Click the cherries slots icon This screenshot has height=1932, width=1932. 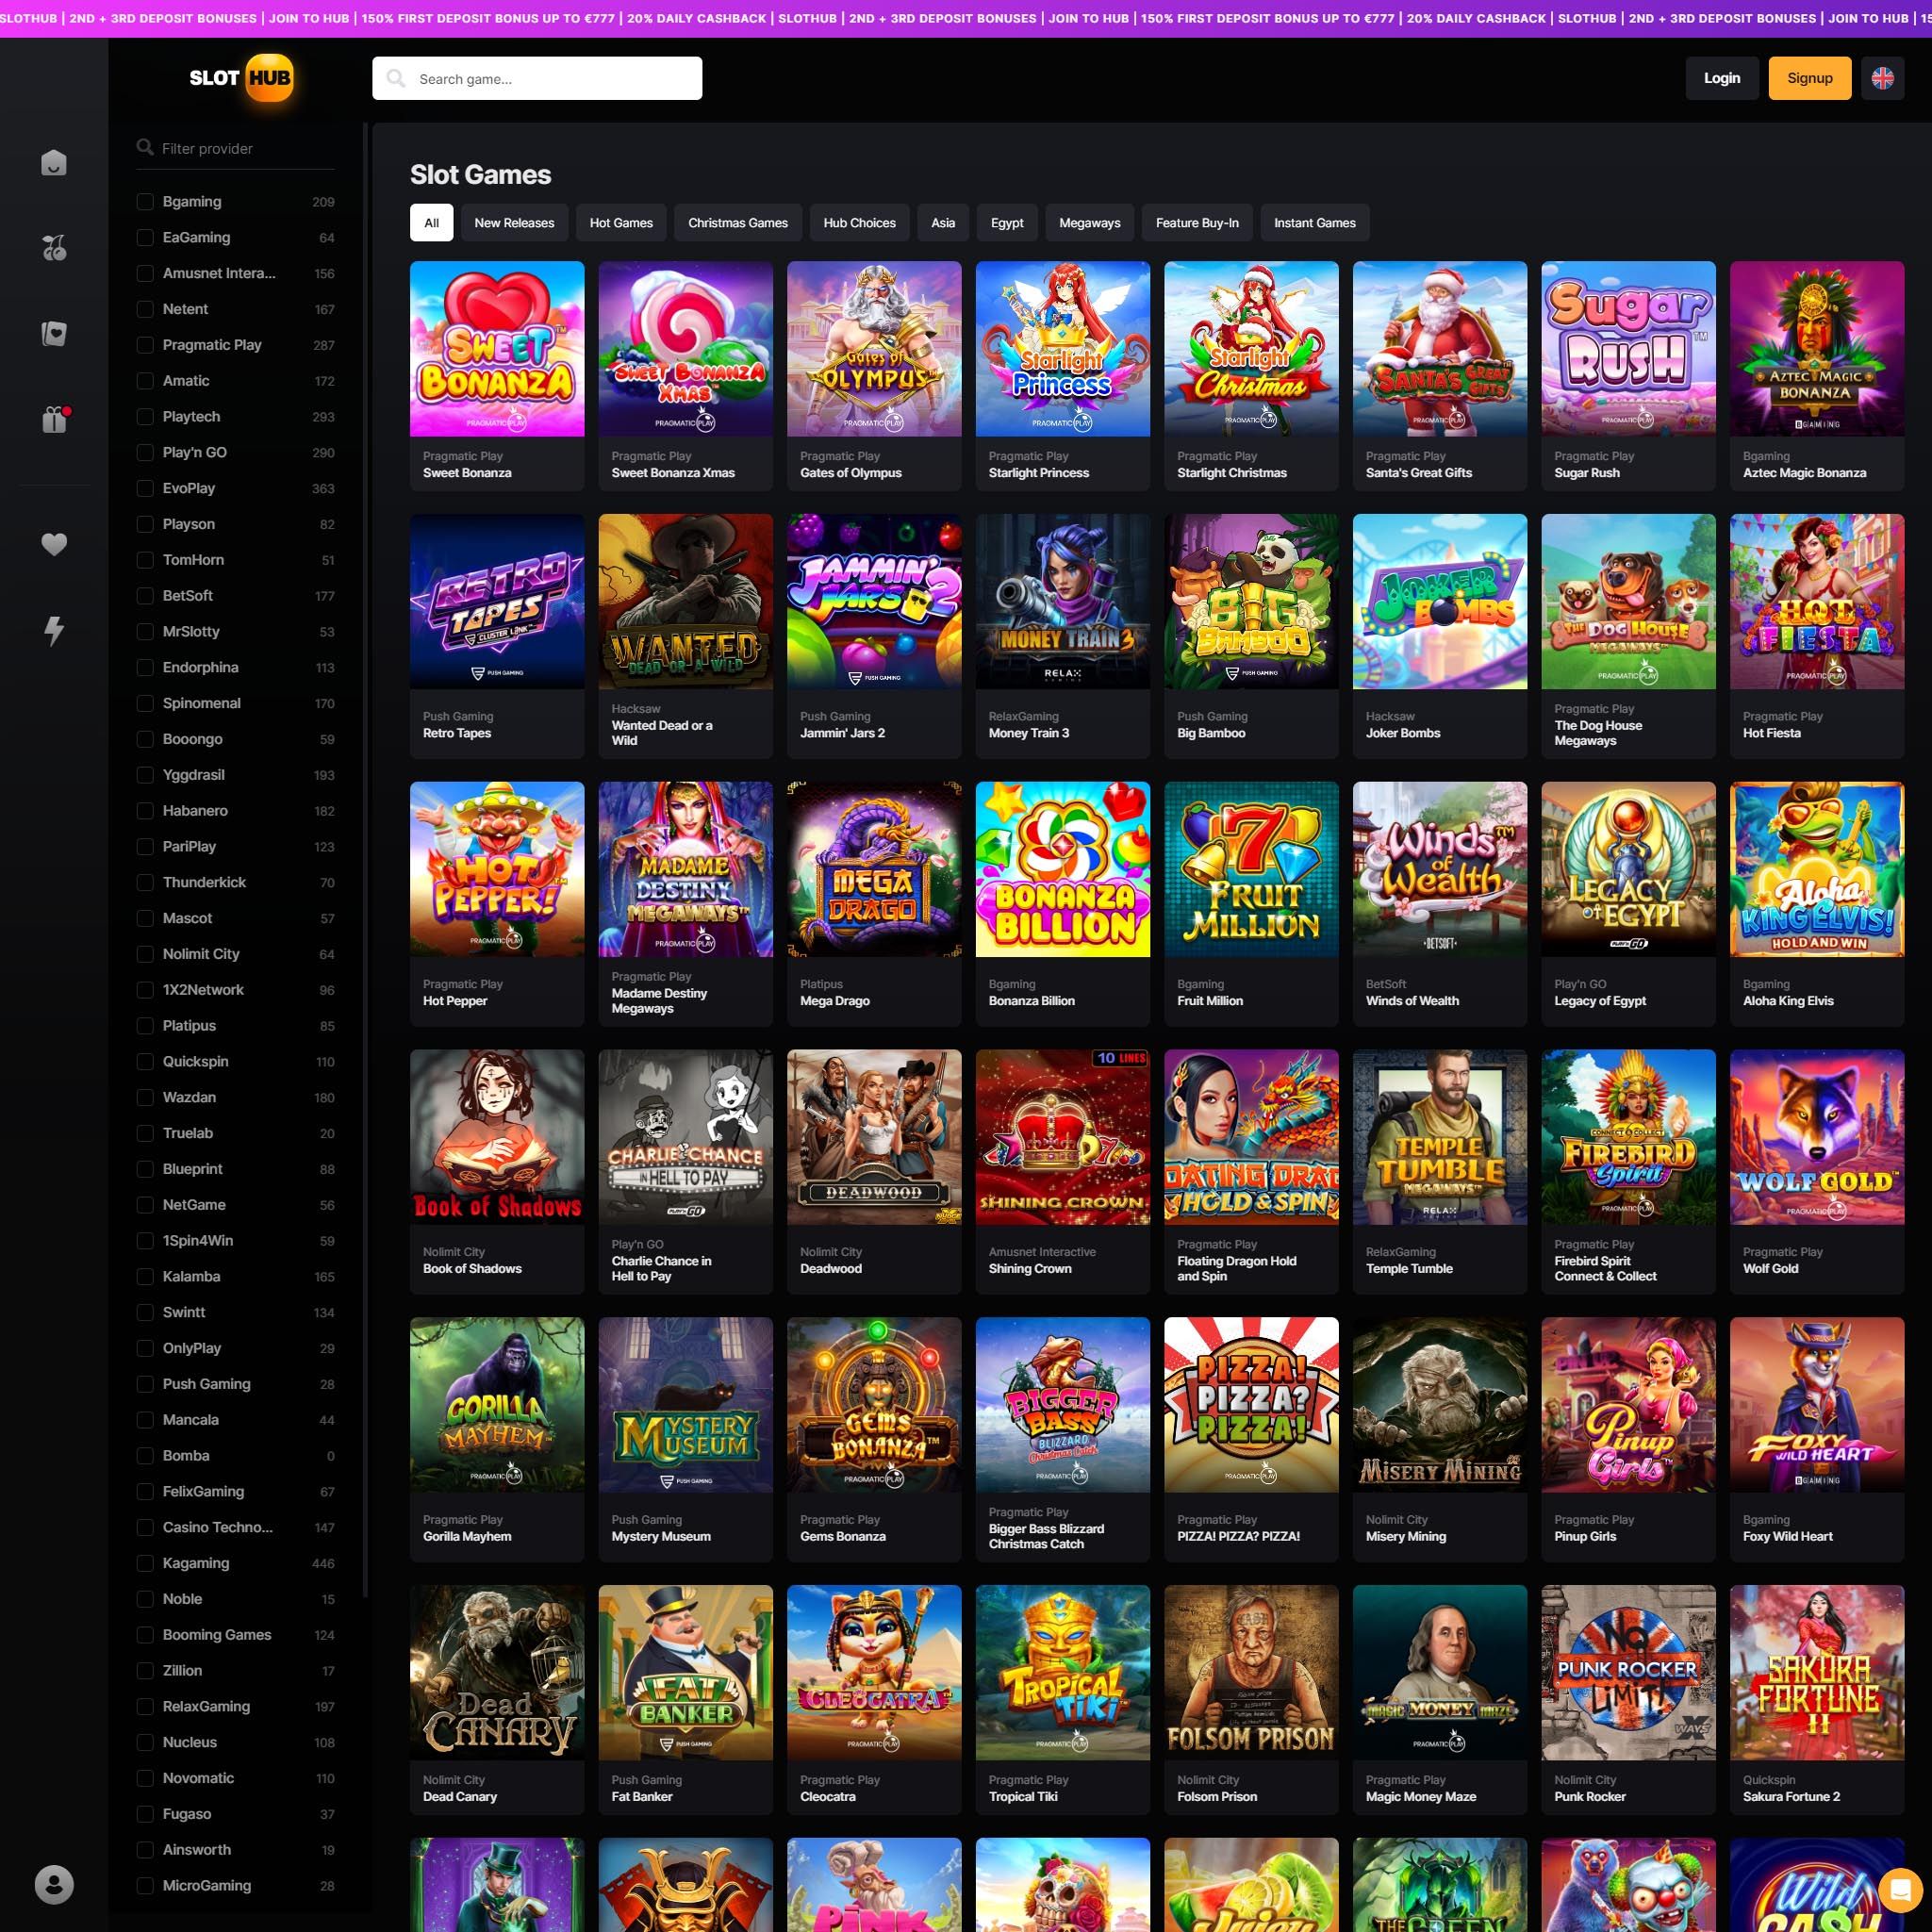point(54,248)
